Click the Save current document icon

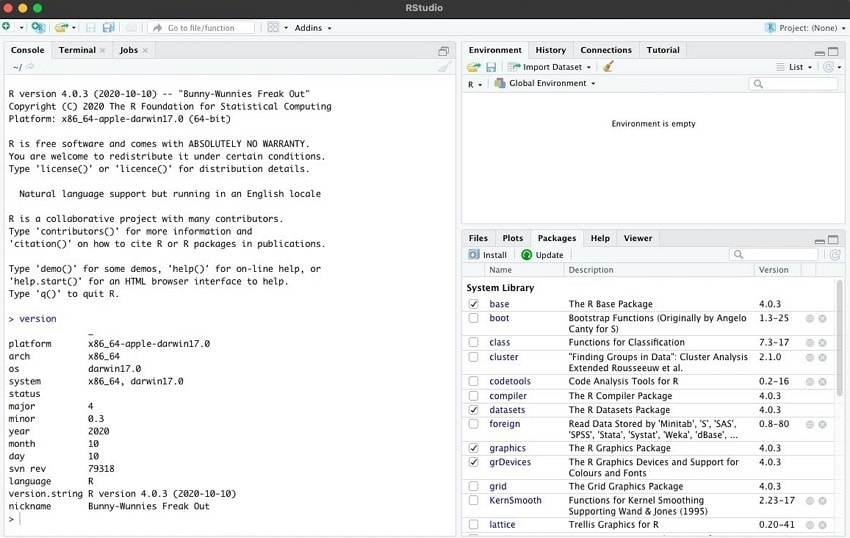[x=91, y=28]
